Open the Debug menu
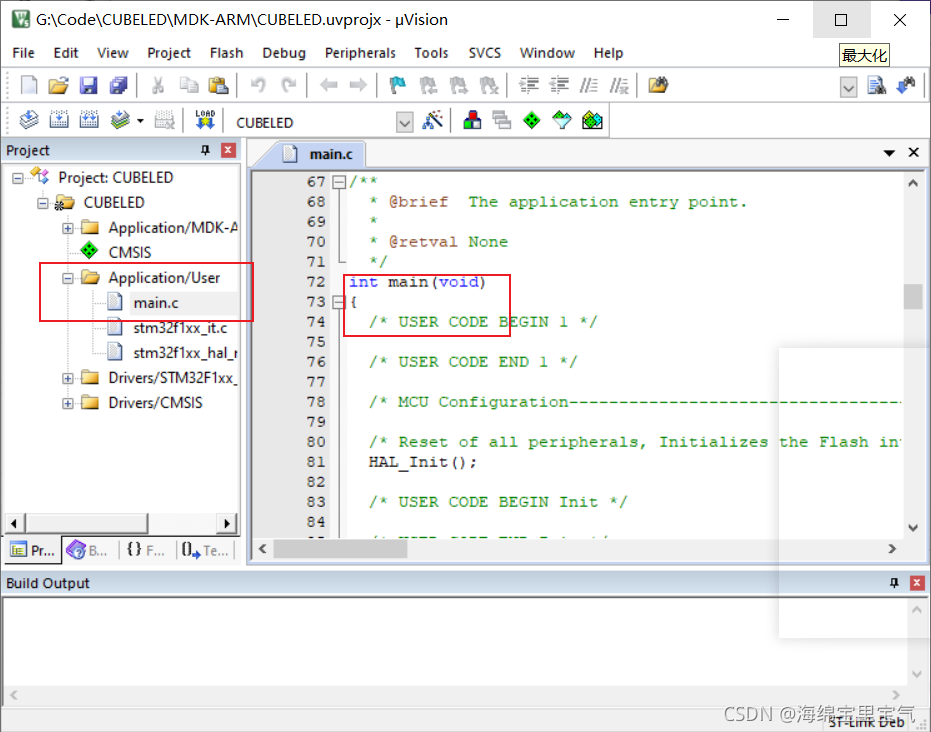This screenshot has width=931, height=732. point(284,53)
